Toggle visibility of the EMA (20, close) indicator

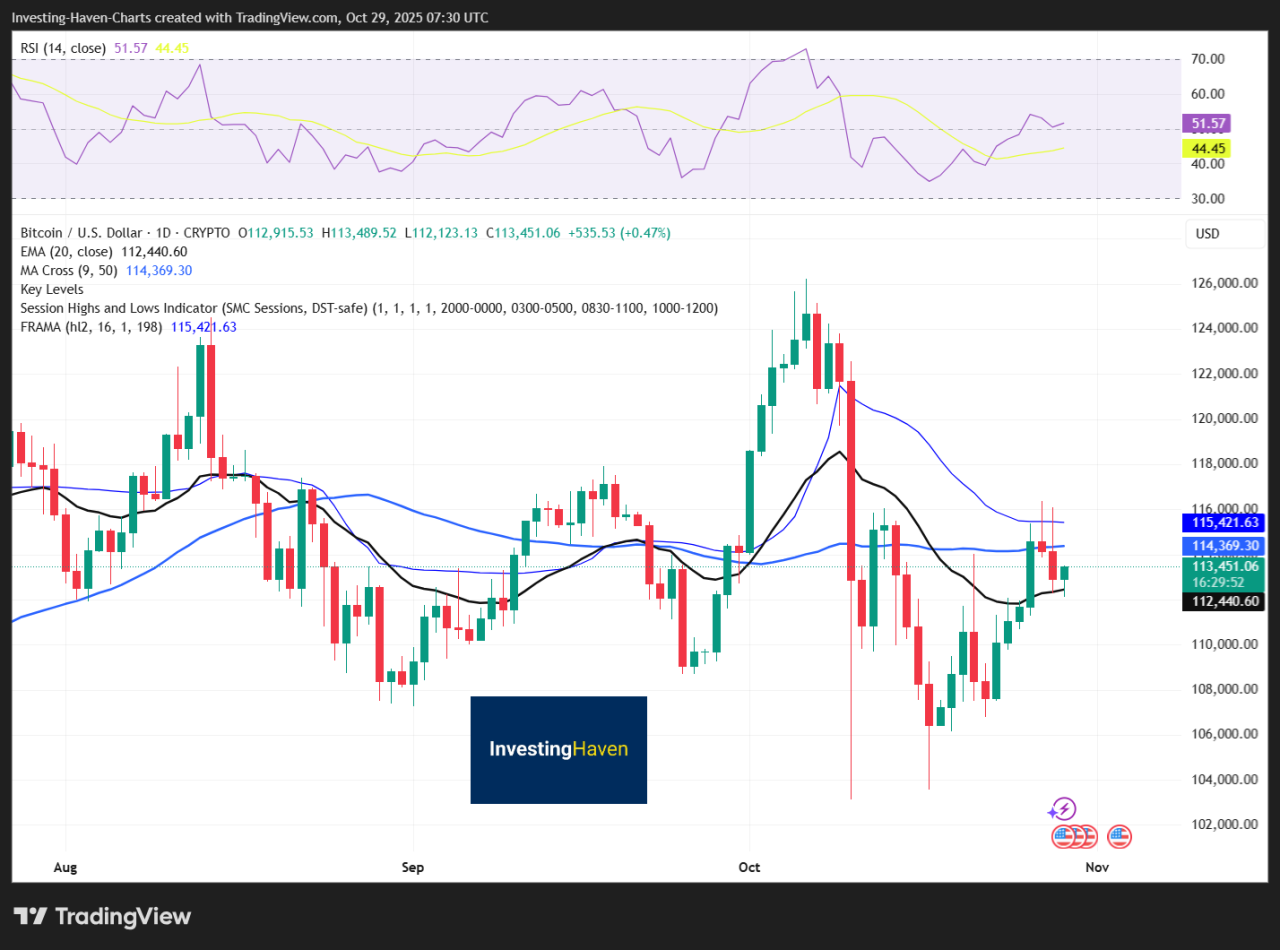click(x=67, y=252)
